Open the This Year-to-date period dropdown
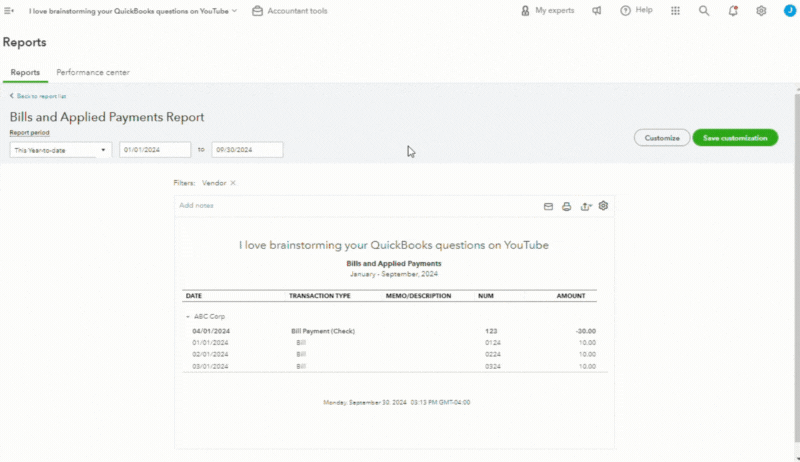 60,150
